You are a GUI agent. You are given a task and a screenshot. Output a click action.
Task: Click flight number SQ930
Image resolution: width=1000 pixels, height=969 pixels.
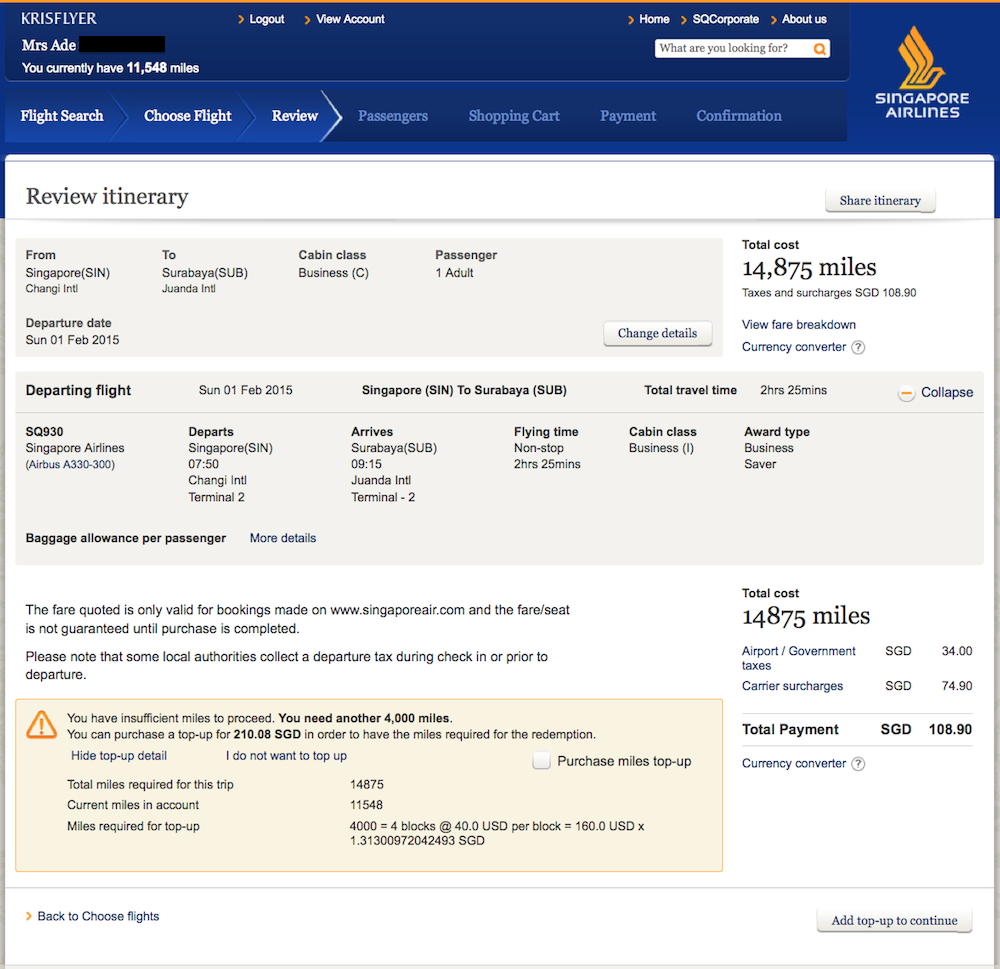coord(45,432)
